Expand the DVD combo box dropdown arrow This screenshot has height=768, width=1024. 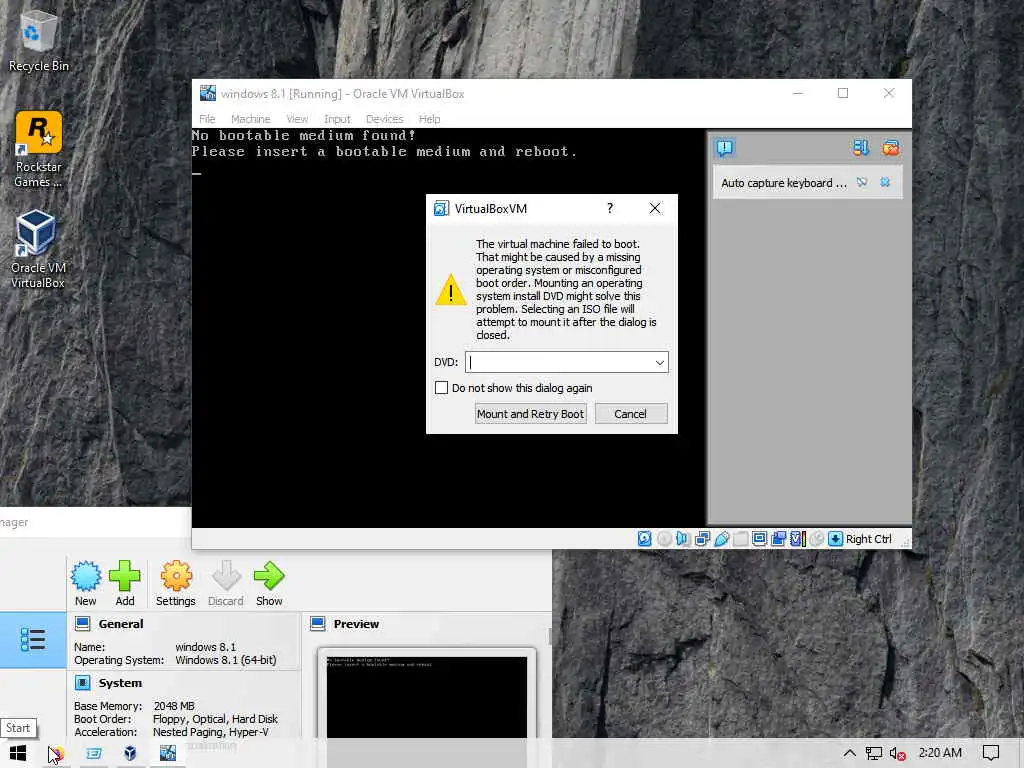click(x=660, y=362)
